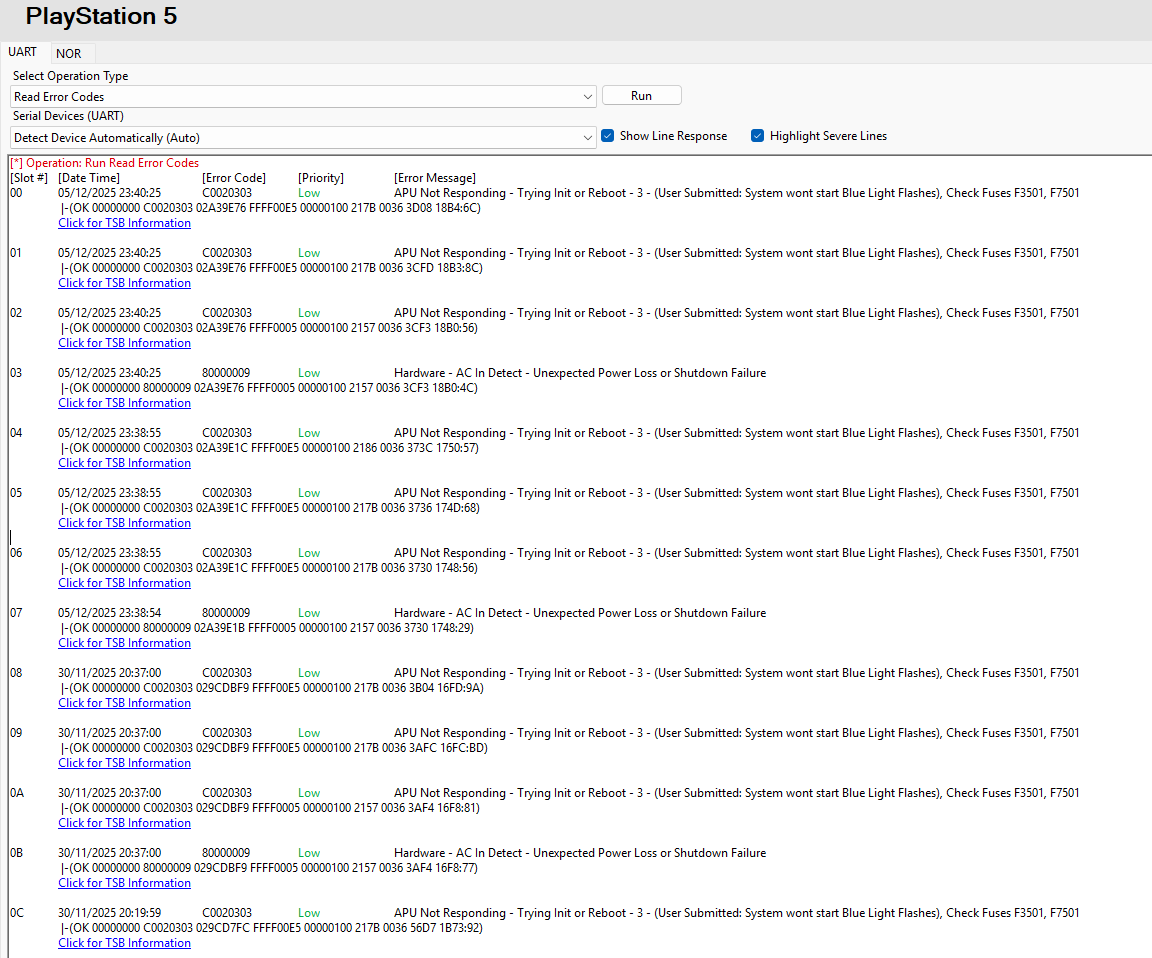Select the UART tab
This screenshot has height=958, width=1152.
point(23,52)
